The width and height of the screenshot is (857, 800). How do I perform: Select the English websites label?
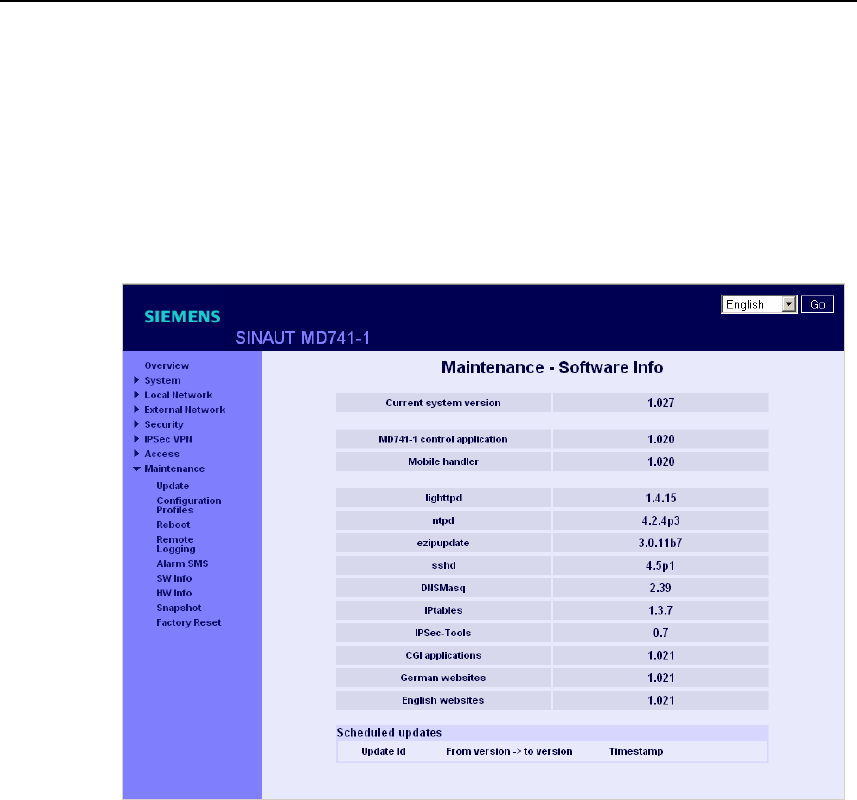[443, 701]
